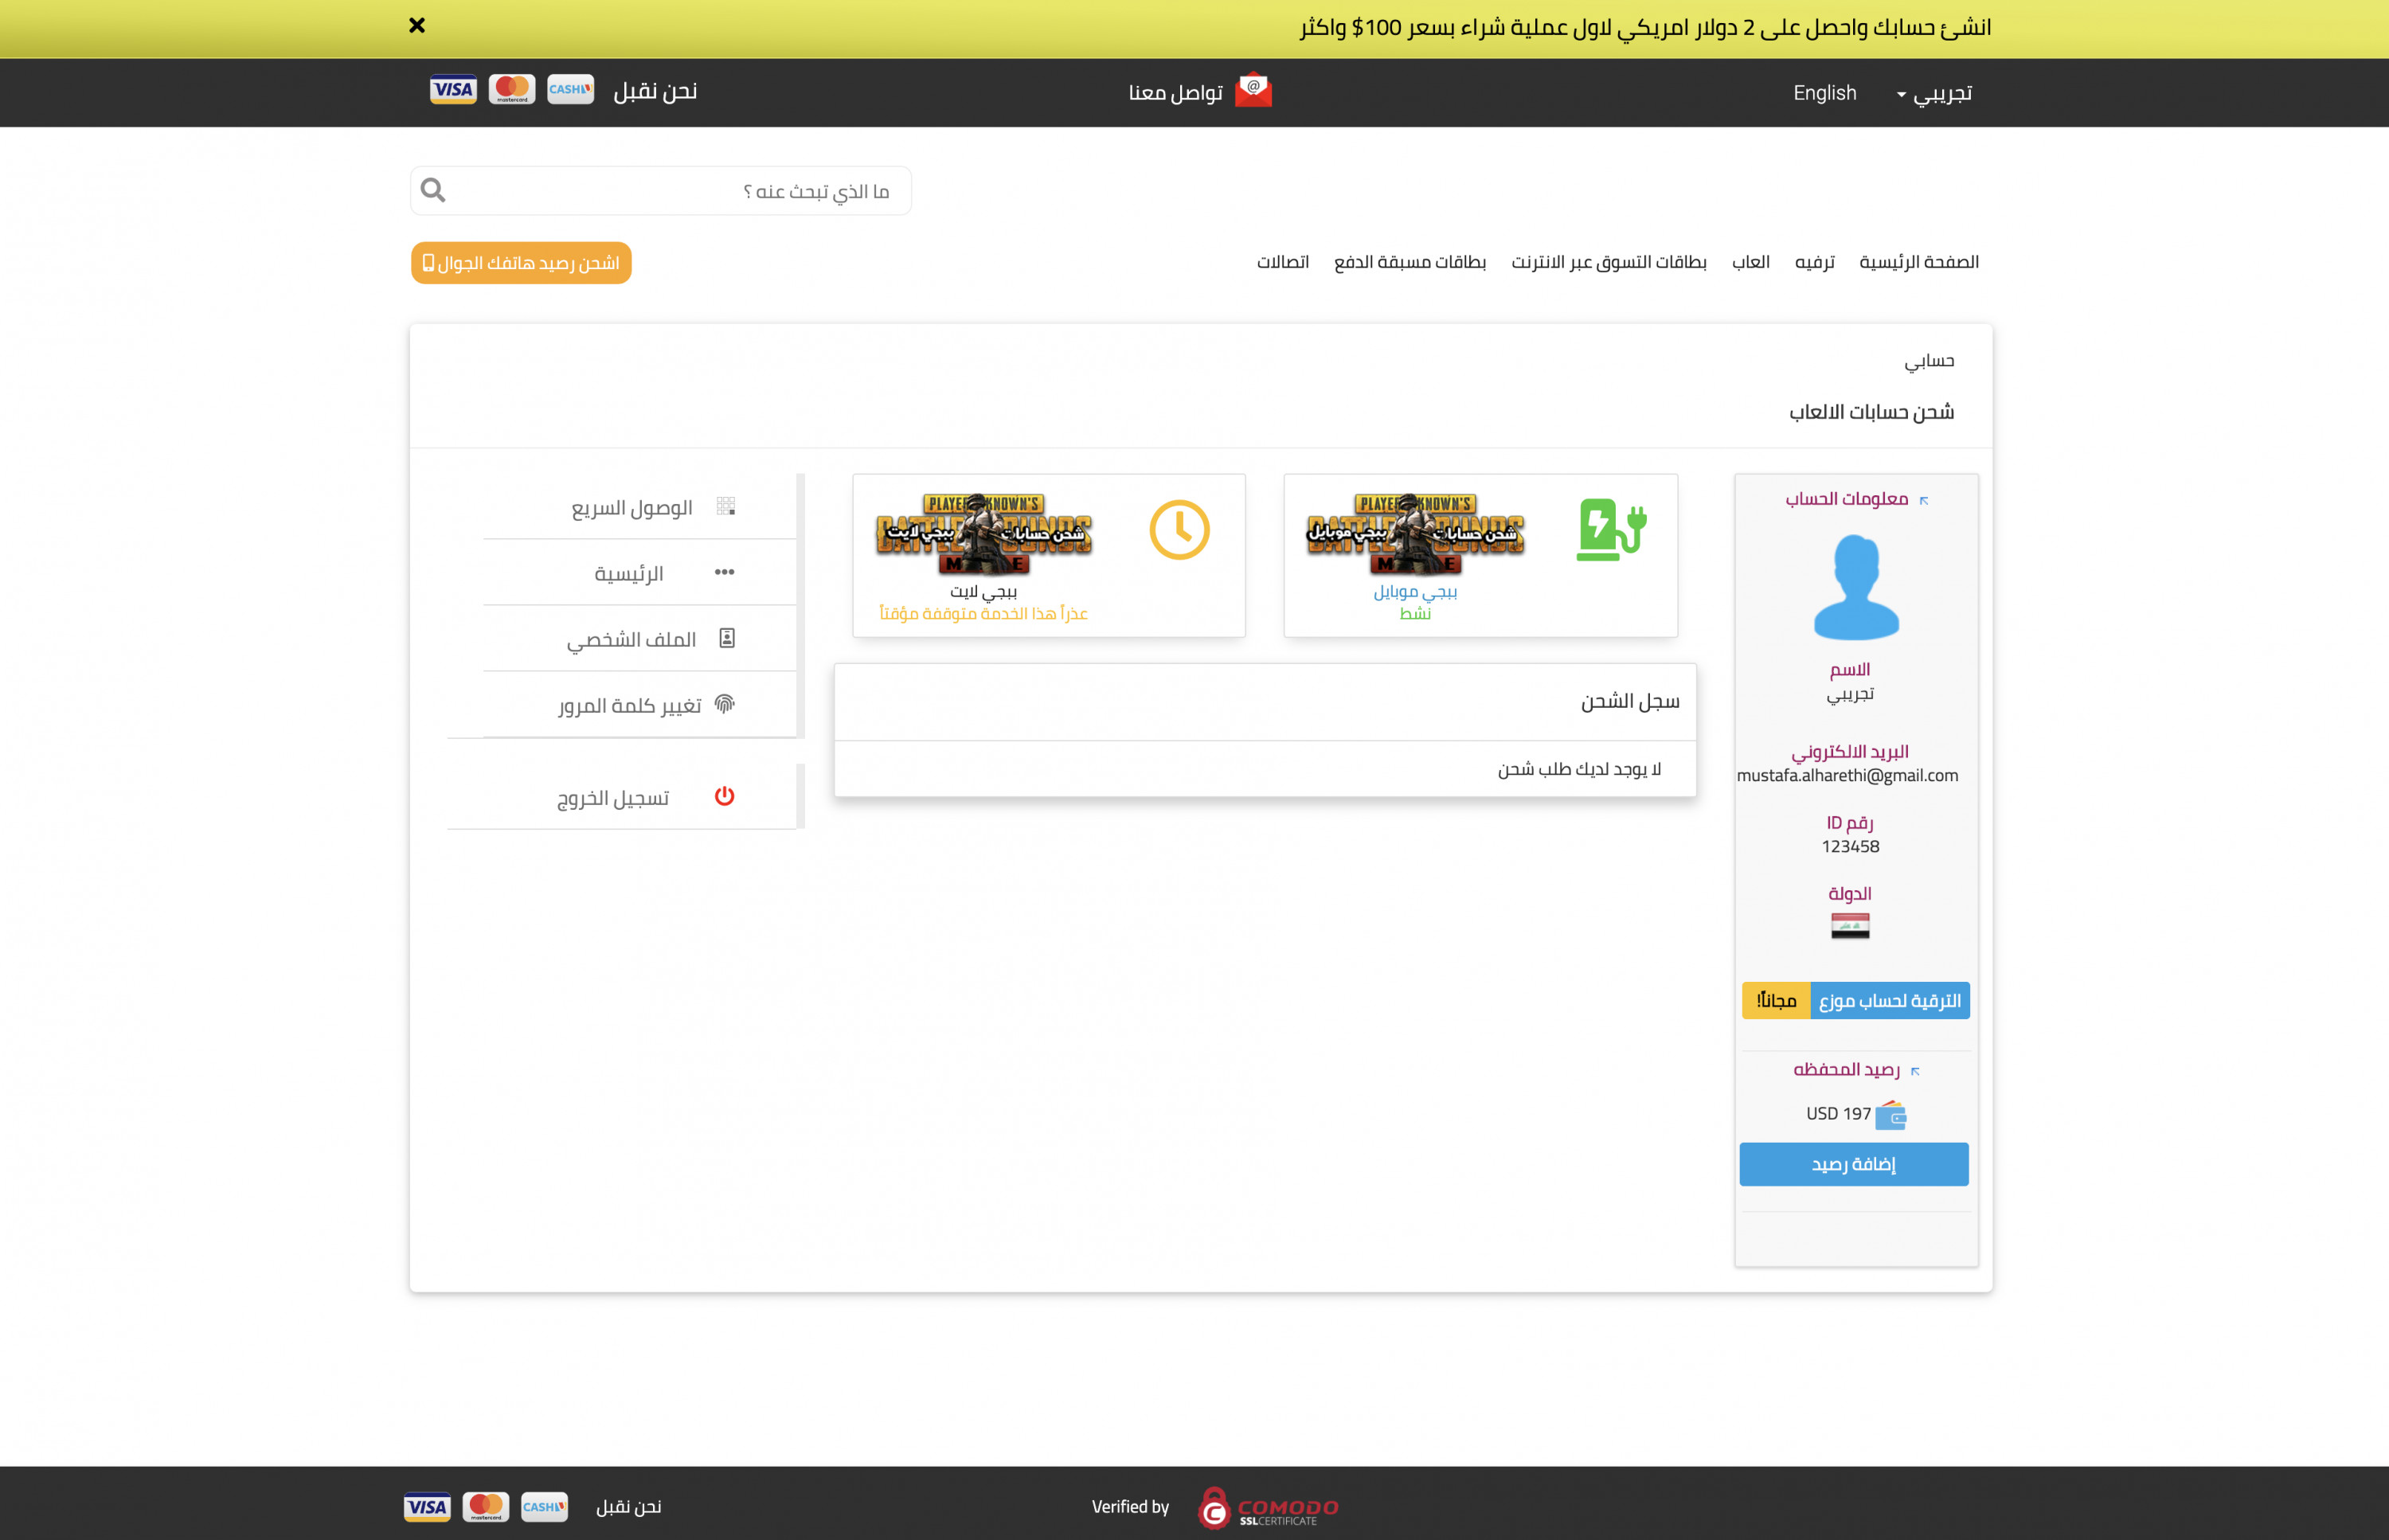Click عذراً هذا الخدمة متوقفة مؤقتاً text

[x=983, y=613]
